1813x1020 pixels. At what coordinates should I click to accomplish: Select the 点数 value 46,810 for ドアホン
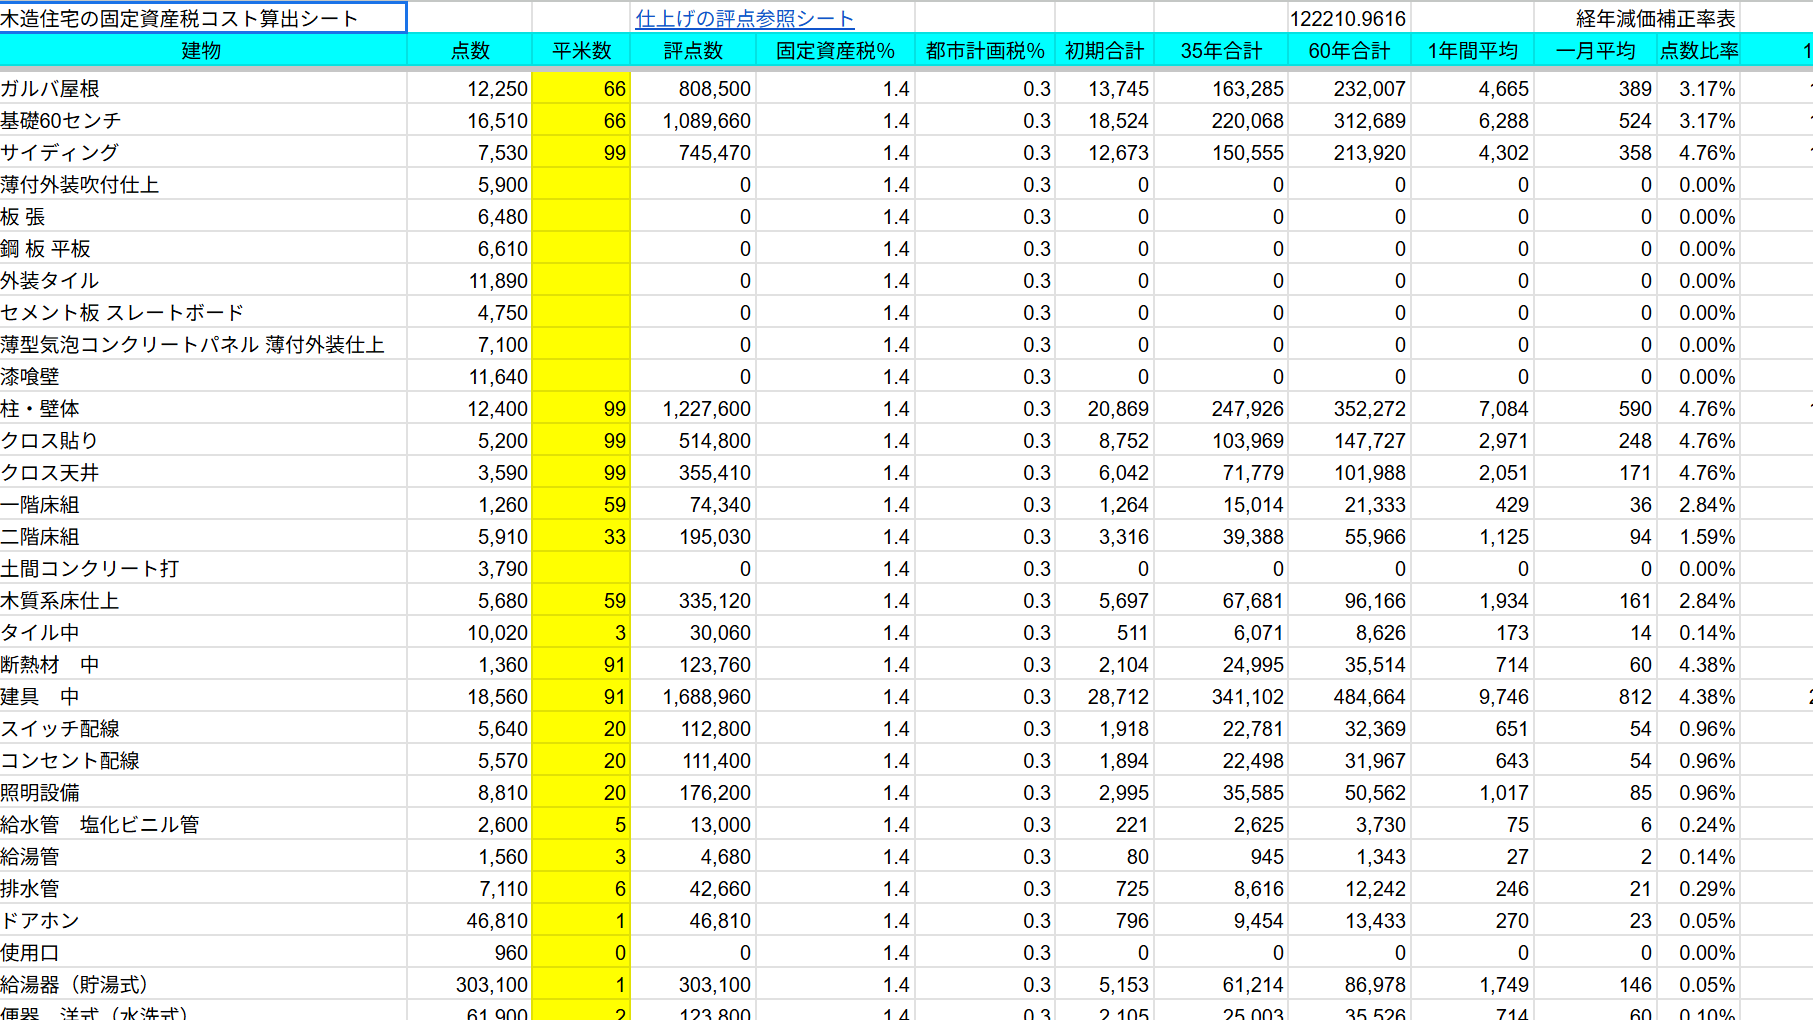(x=470, y=921)
